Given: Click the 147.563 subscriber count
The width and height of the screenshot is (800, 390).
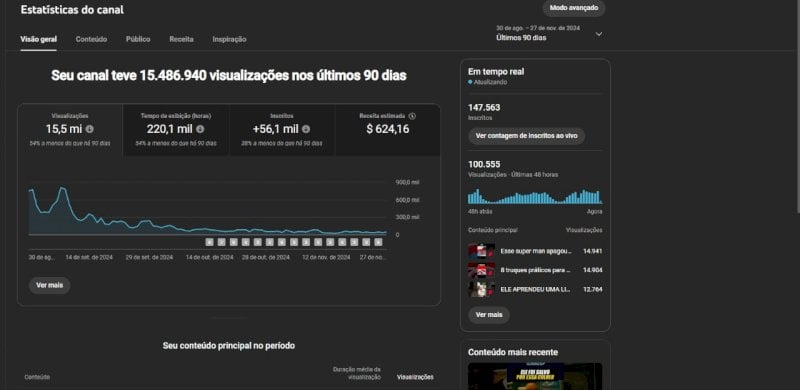Looking at the screenshot, I should click(484, 108).
